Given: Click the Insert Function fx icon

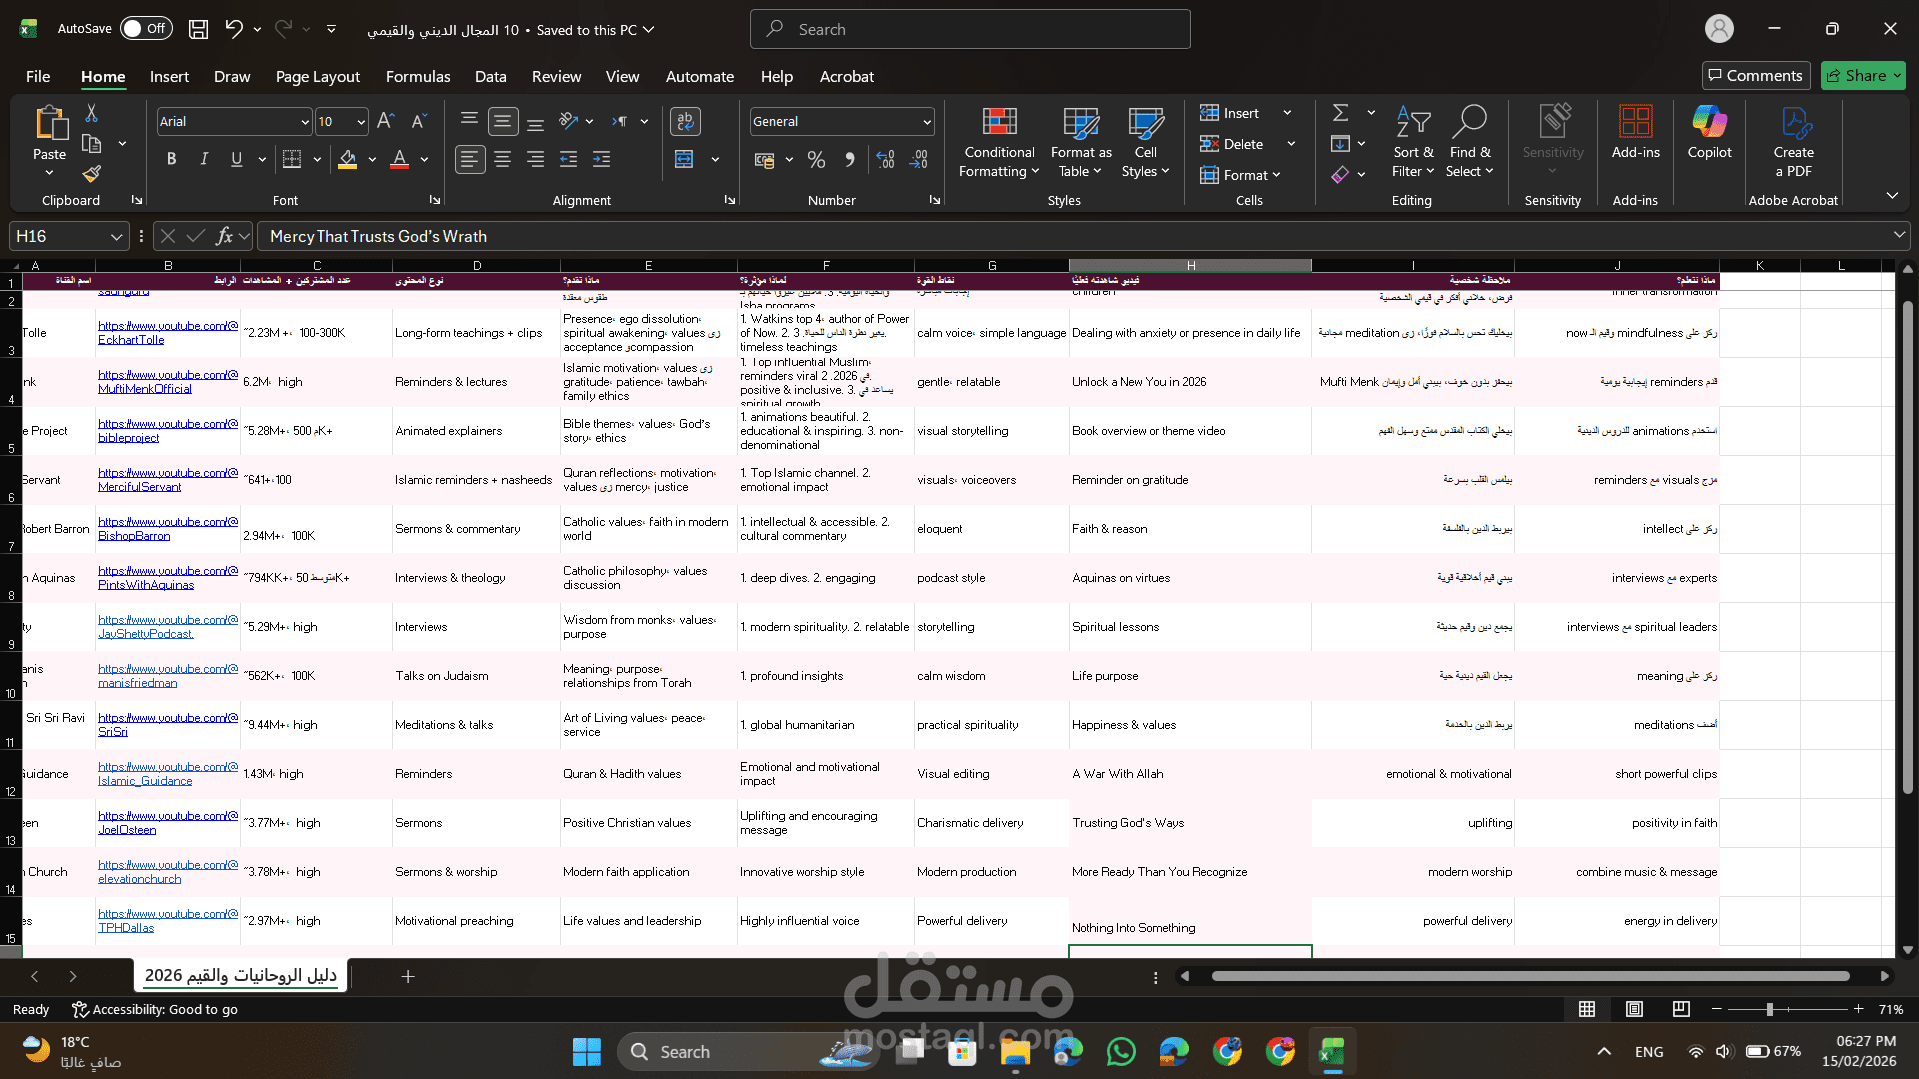Looking at the screenshot, I should tap(224, 236).
